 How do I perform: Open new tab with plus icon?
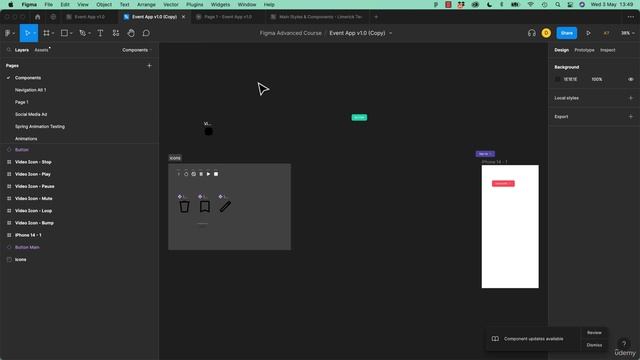pos(376,17)
